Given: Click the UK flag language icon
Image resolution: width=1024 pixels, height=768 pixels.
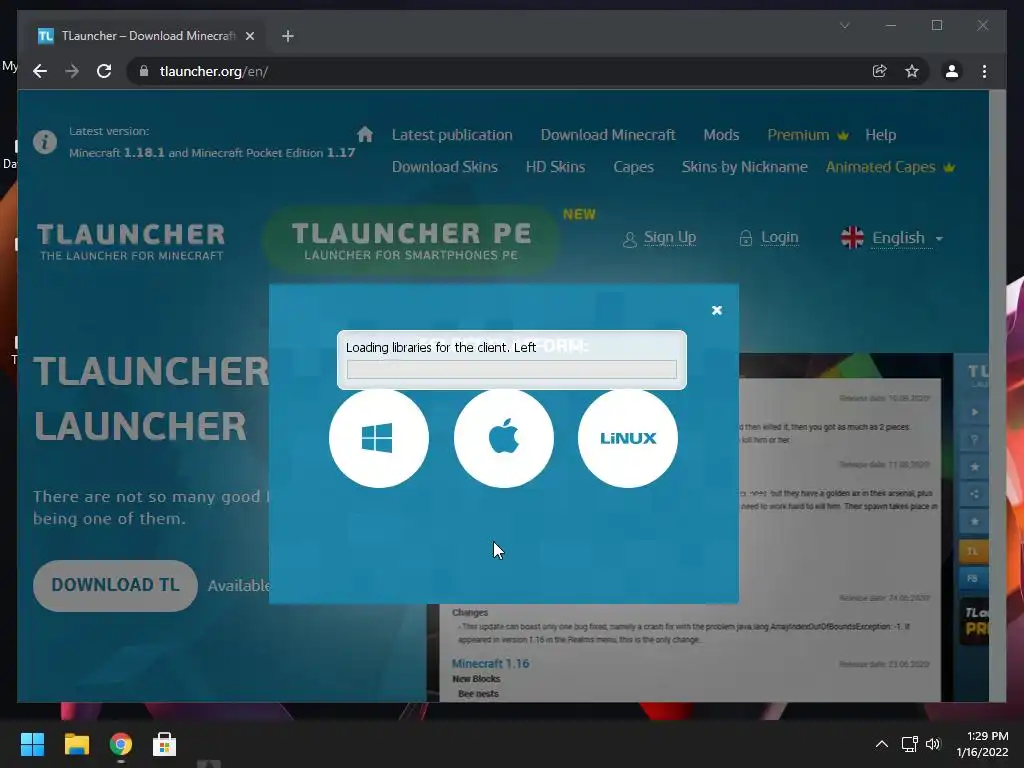Looking at the screenshot, I should [852, 238].
